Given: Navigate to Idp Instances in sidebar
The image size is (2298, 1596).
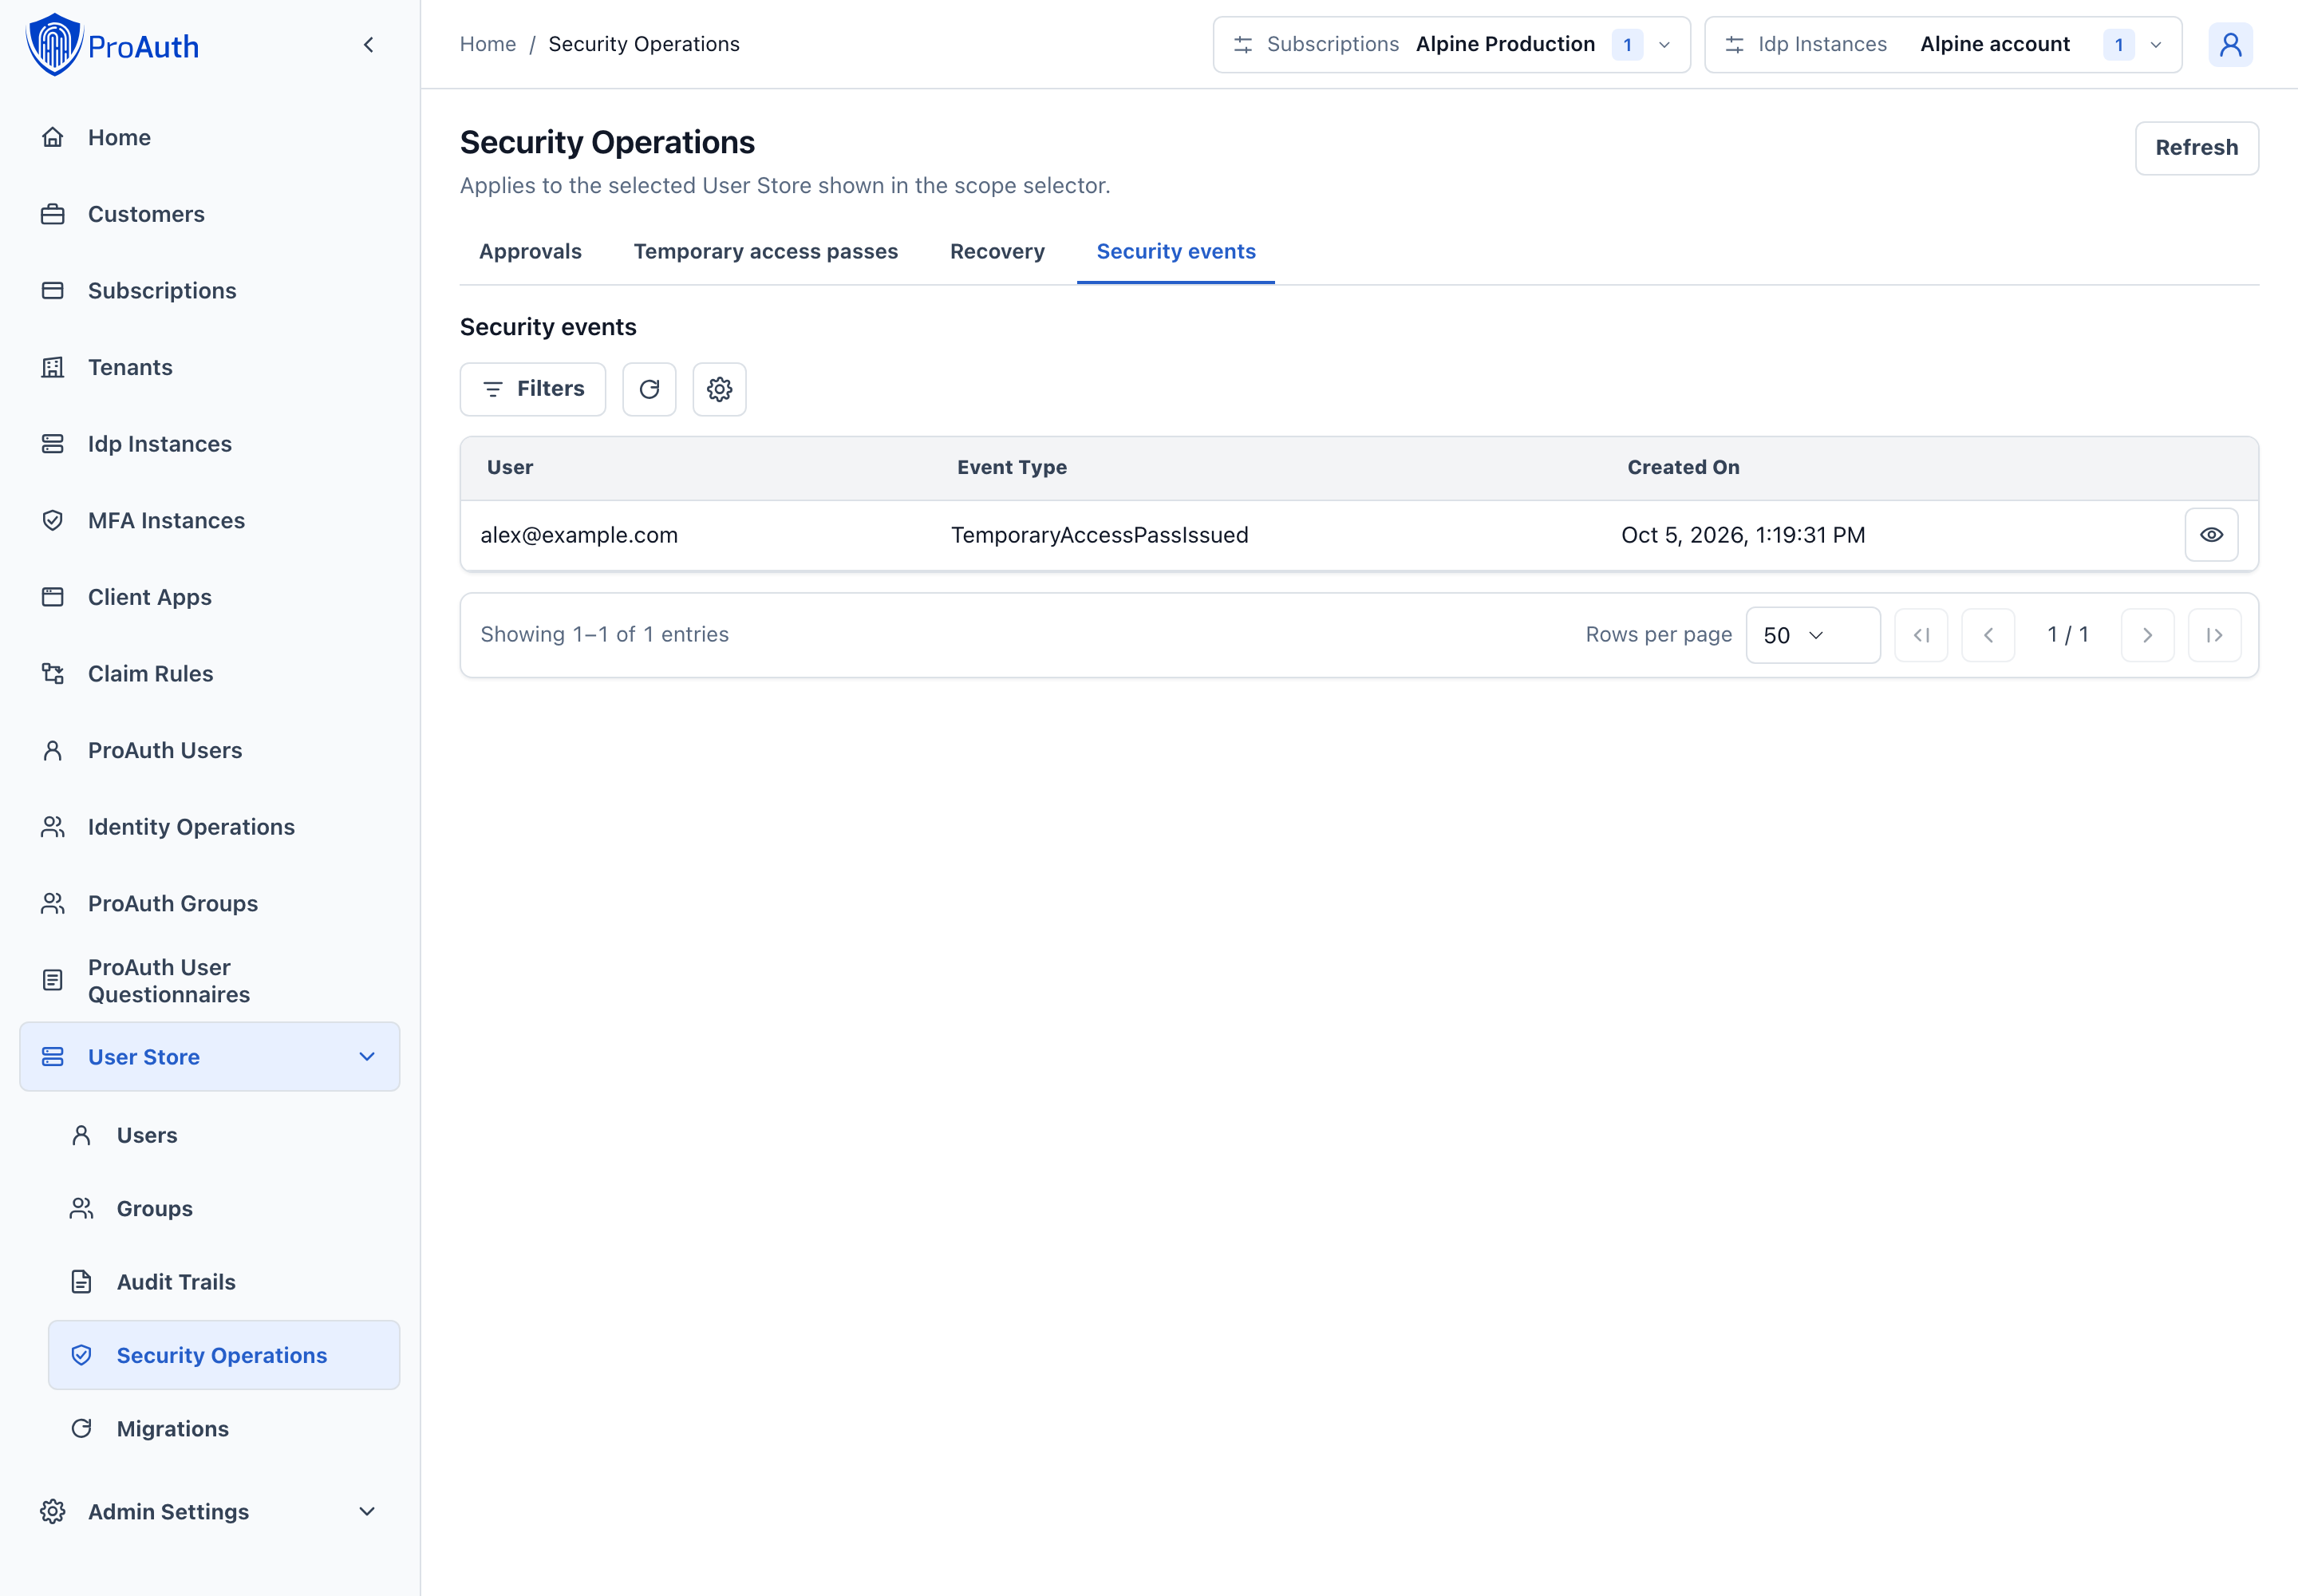Looking at the screenshot, I should click(210, 444).
